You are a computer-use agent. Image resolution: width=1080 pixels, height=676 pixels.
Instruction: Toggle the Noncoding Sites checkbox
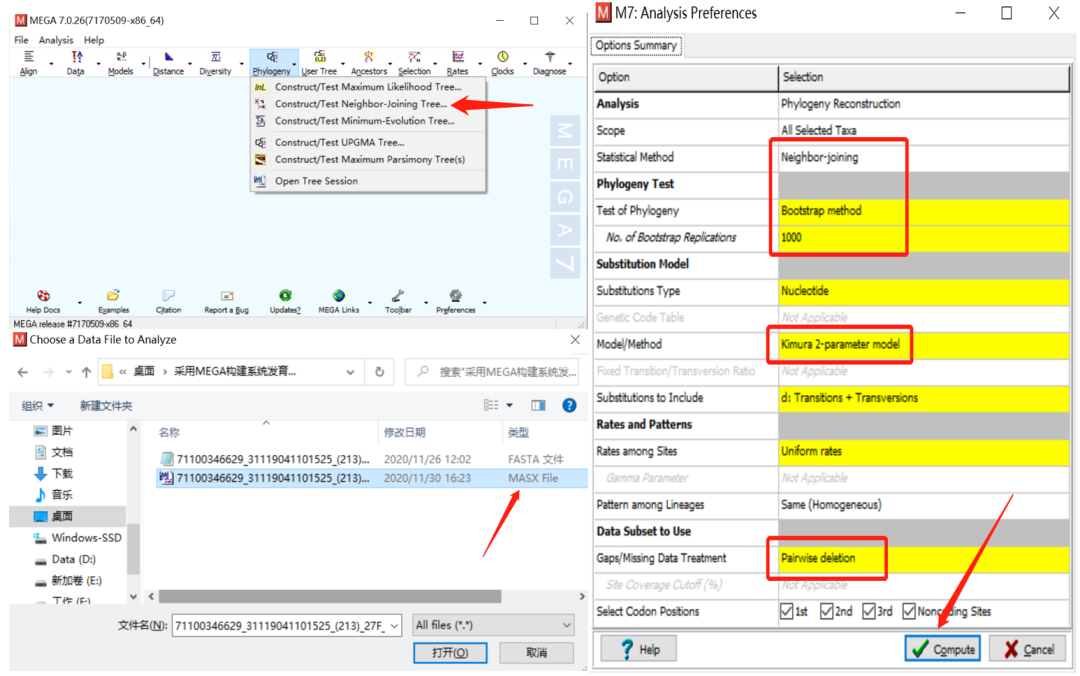click(909, 611)
